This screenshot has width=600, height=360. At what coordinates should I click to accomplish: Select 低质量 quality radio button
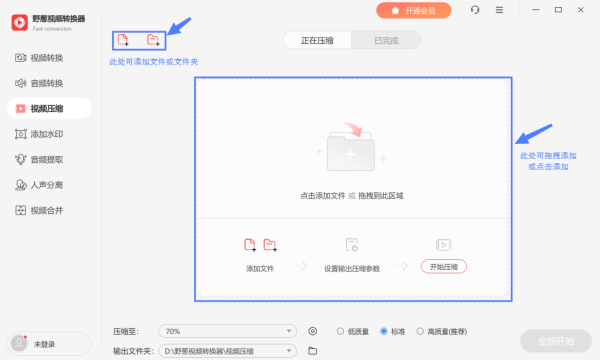[x=340, y=331]
